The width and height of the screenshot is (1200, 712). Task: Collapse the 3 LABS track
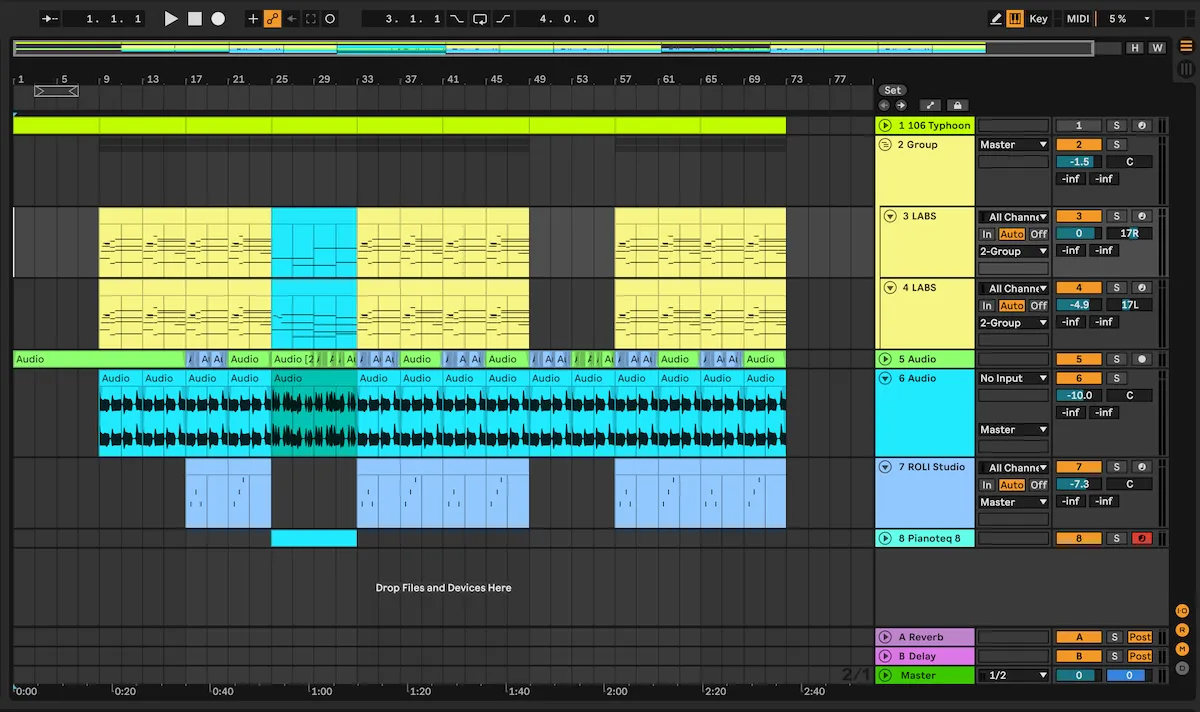pos(891,216)
